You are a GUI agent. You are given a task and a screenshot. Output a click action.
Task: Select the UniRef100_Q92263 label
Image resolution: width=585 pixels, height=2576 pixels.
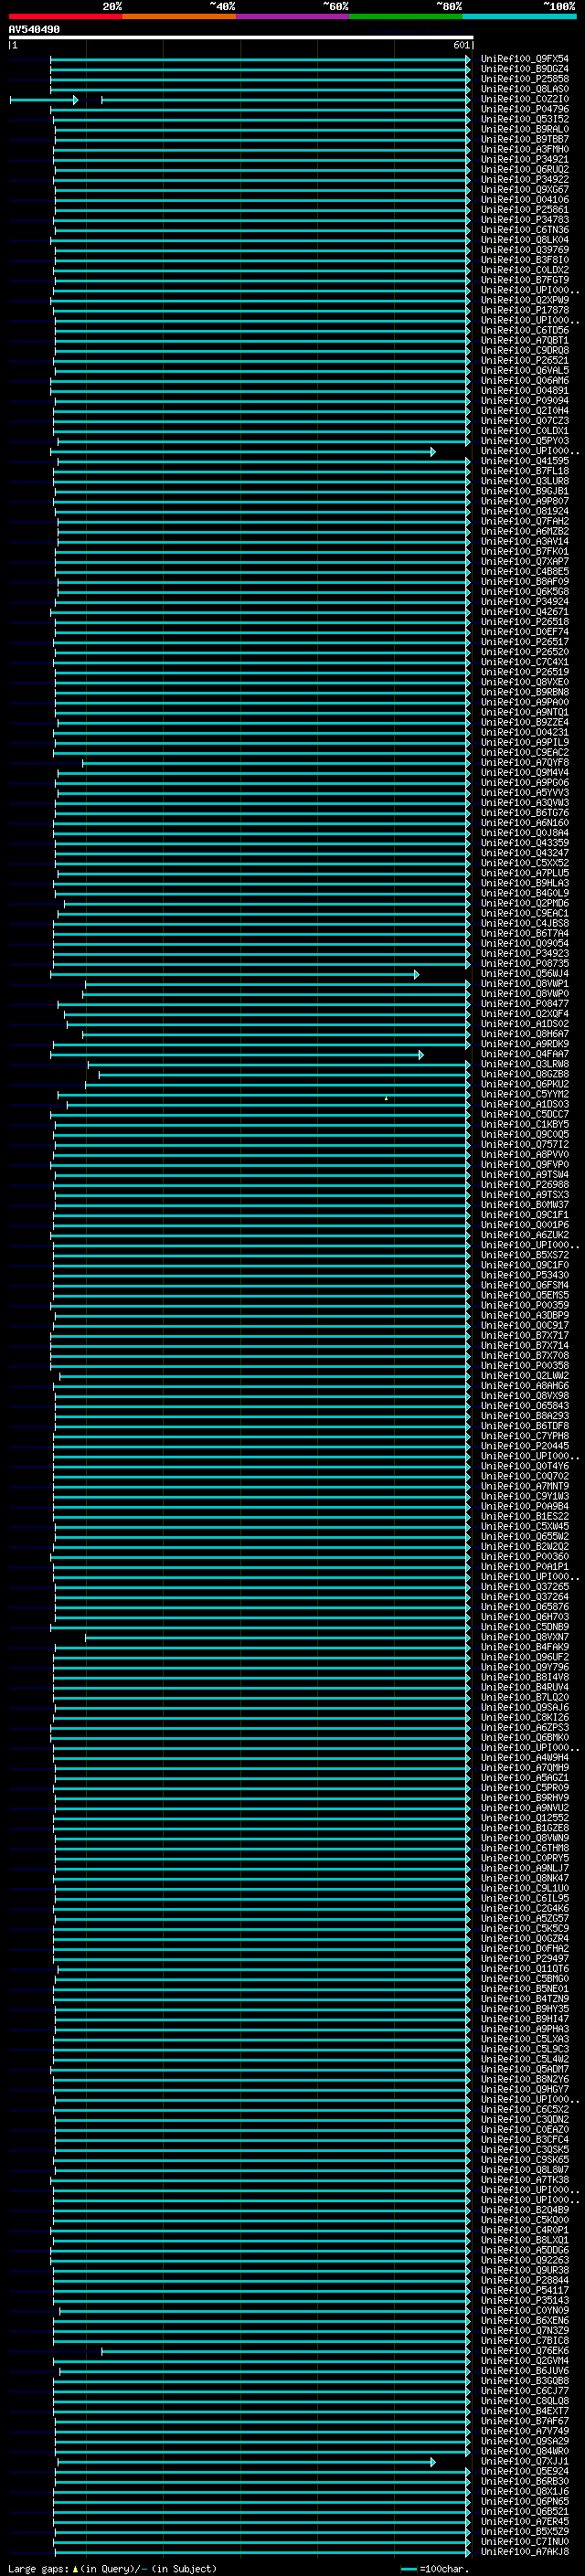tap(524, 2260)
